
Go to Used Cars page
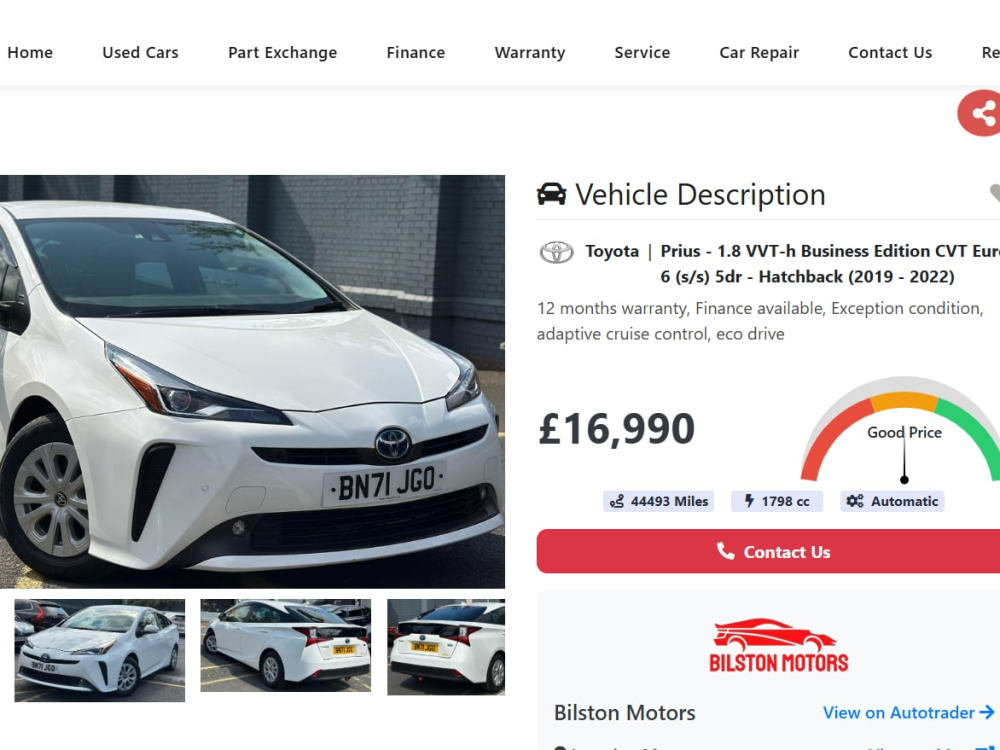click(140, 52)
